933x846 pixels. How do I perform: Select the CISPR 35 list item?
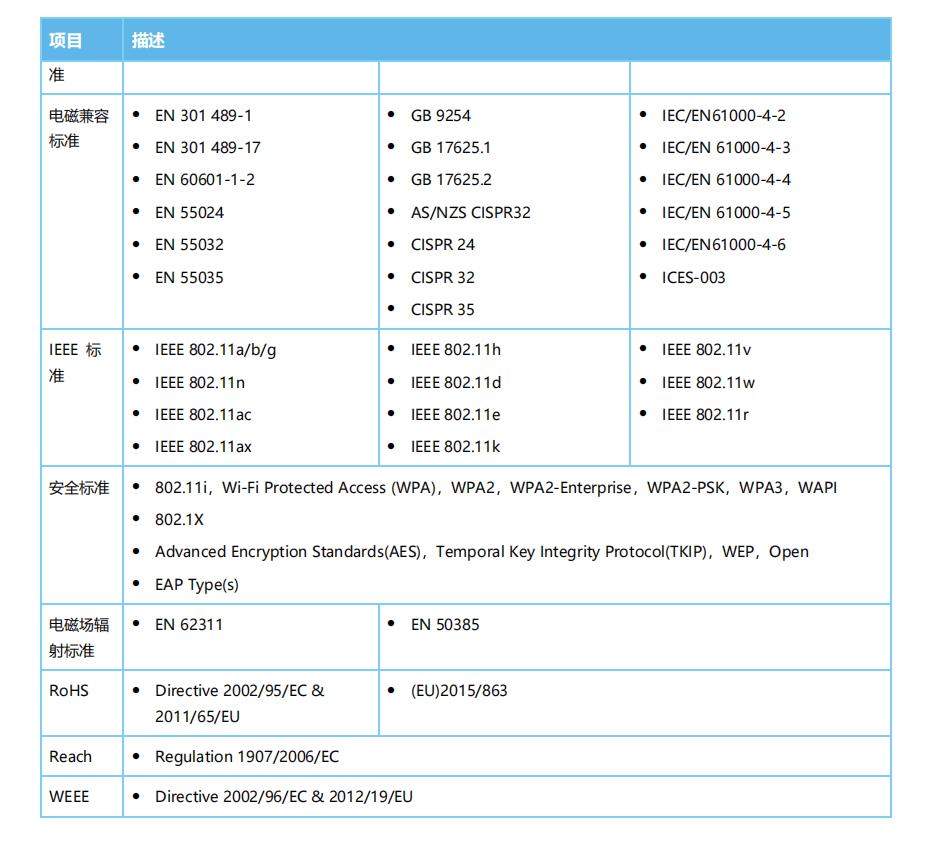pyautogui.click(x=442, y=309)
